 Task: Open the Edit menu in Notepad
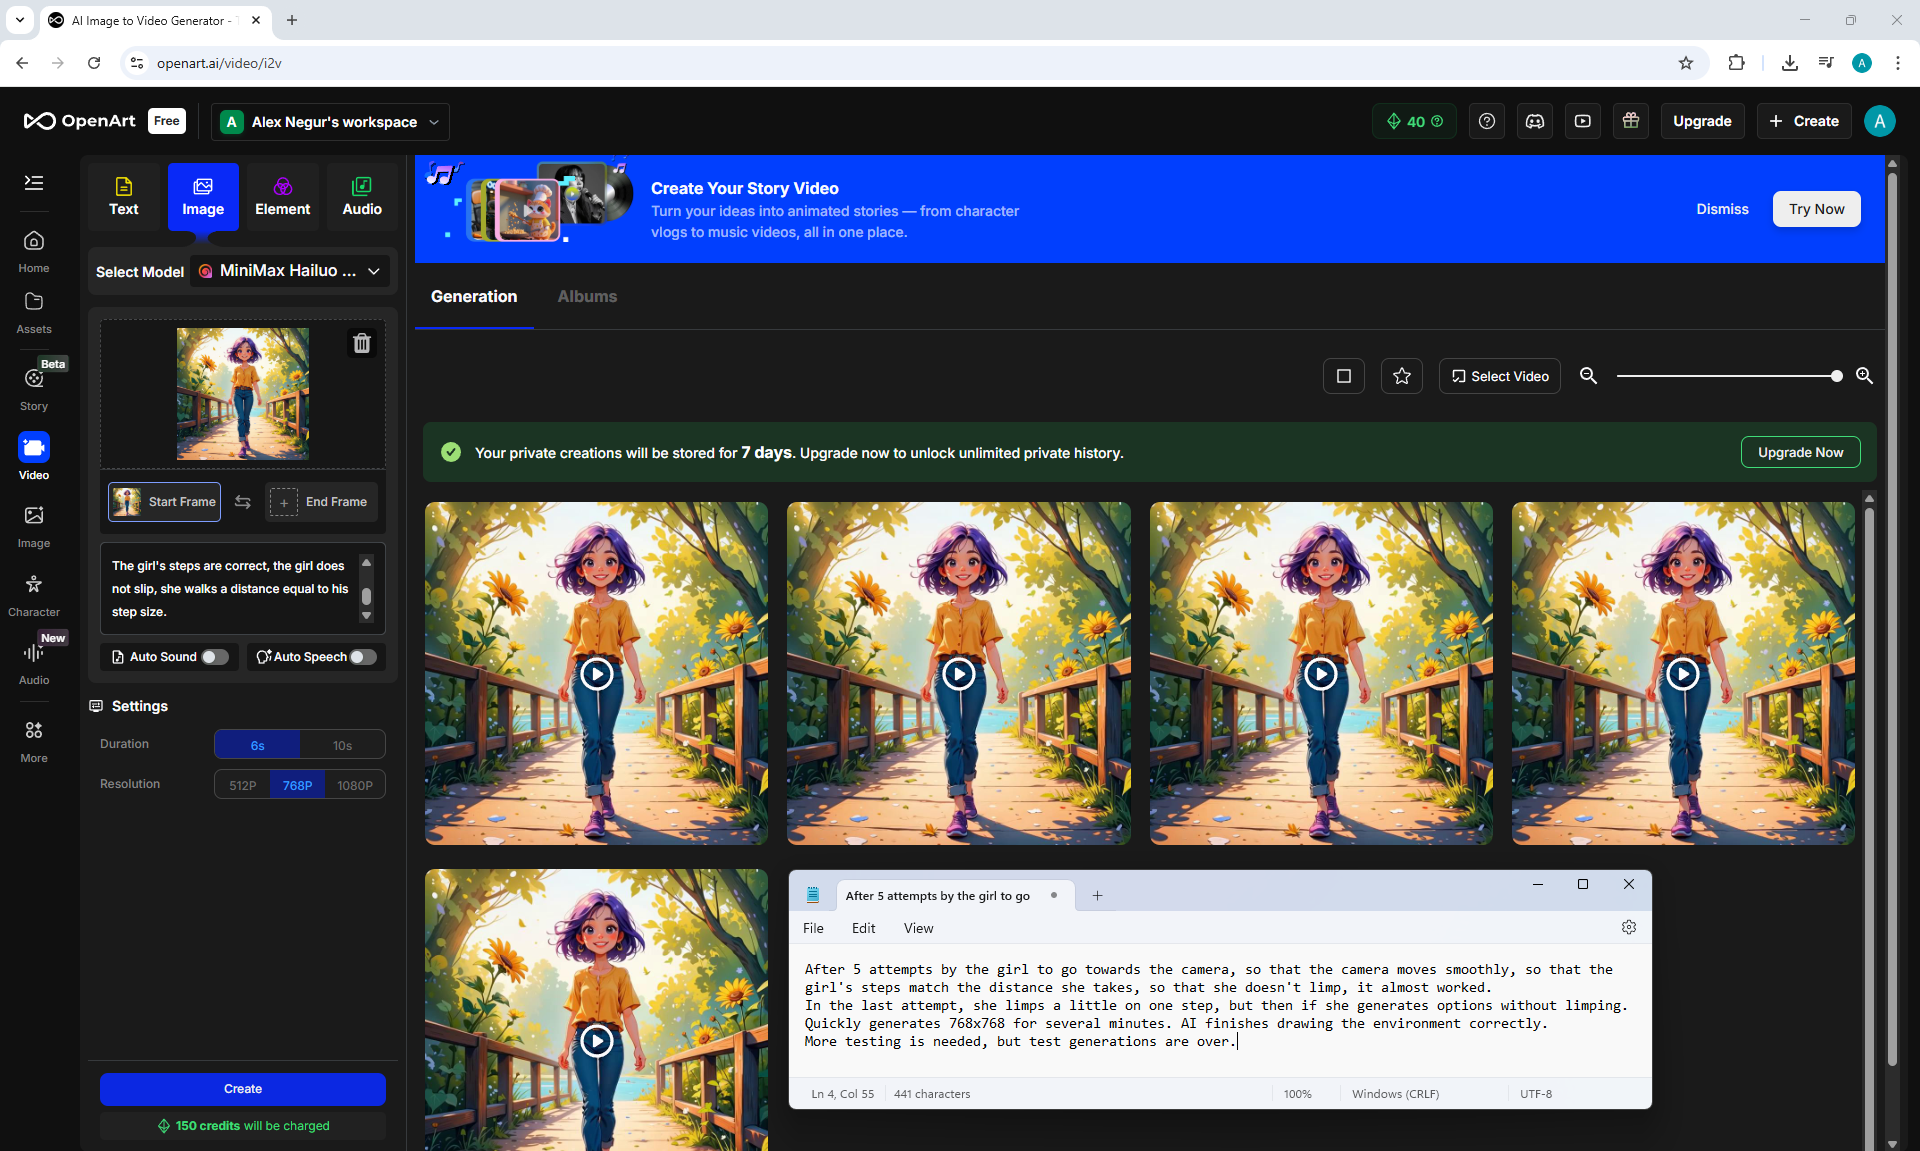coord(863,928)
